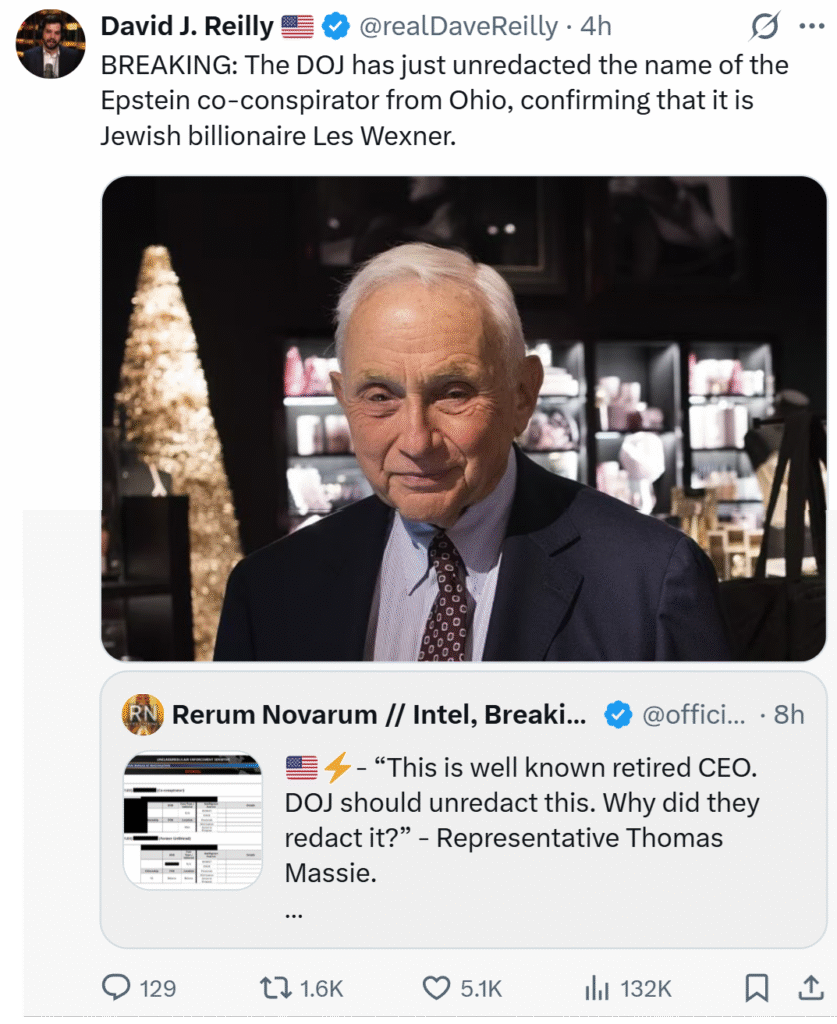Bookmark this post
This screenshot has width=837, height=1024.
tap(757, 988)
